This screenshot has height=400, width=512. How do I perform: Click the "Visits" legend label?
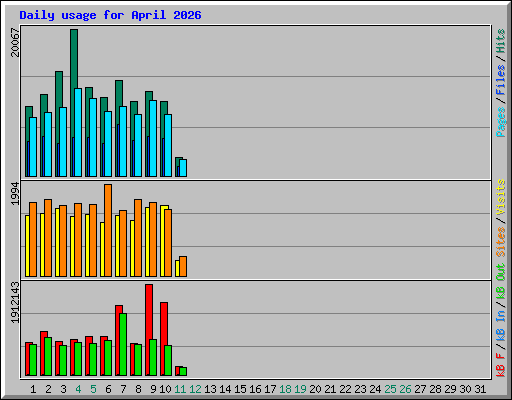[x=501, y=197]
